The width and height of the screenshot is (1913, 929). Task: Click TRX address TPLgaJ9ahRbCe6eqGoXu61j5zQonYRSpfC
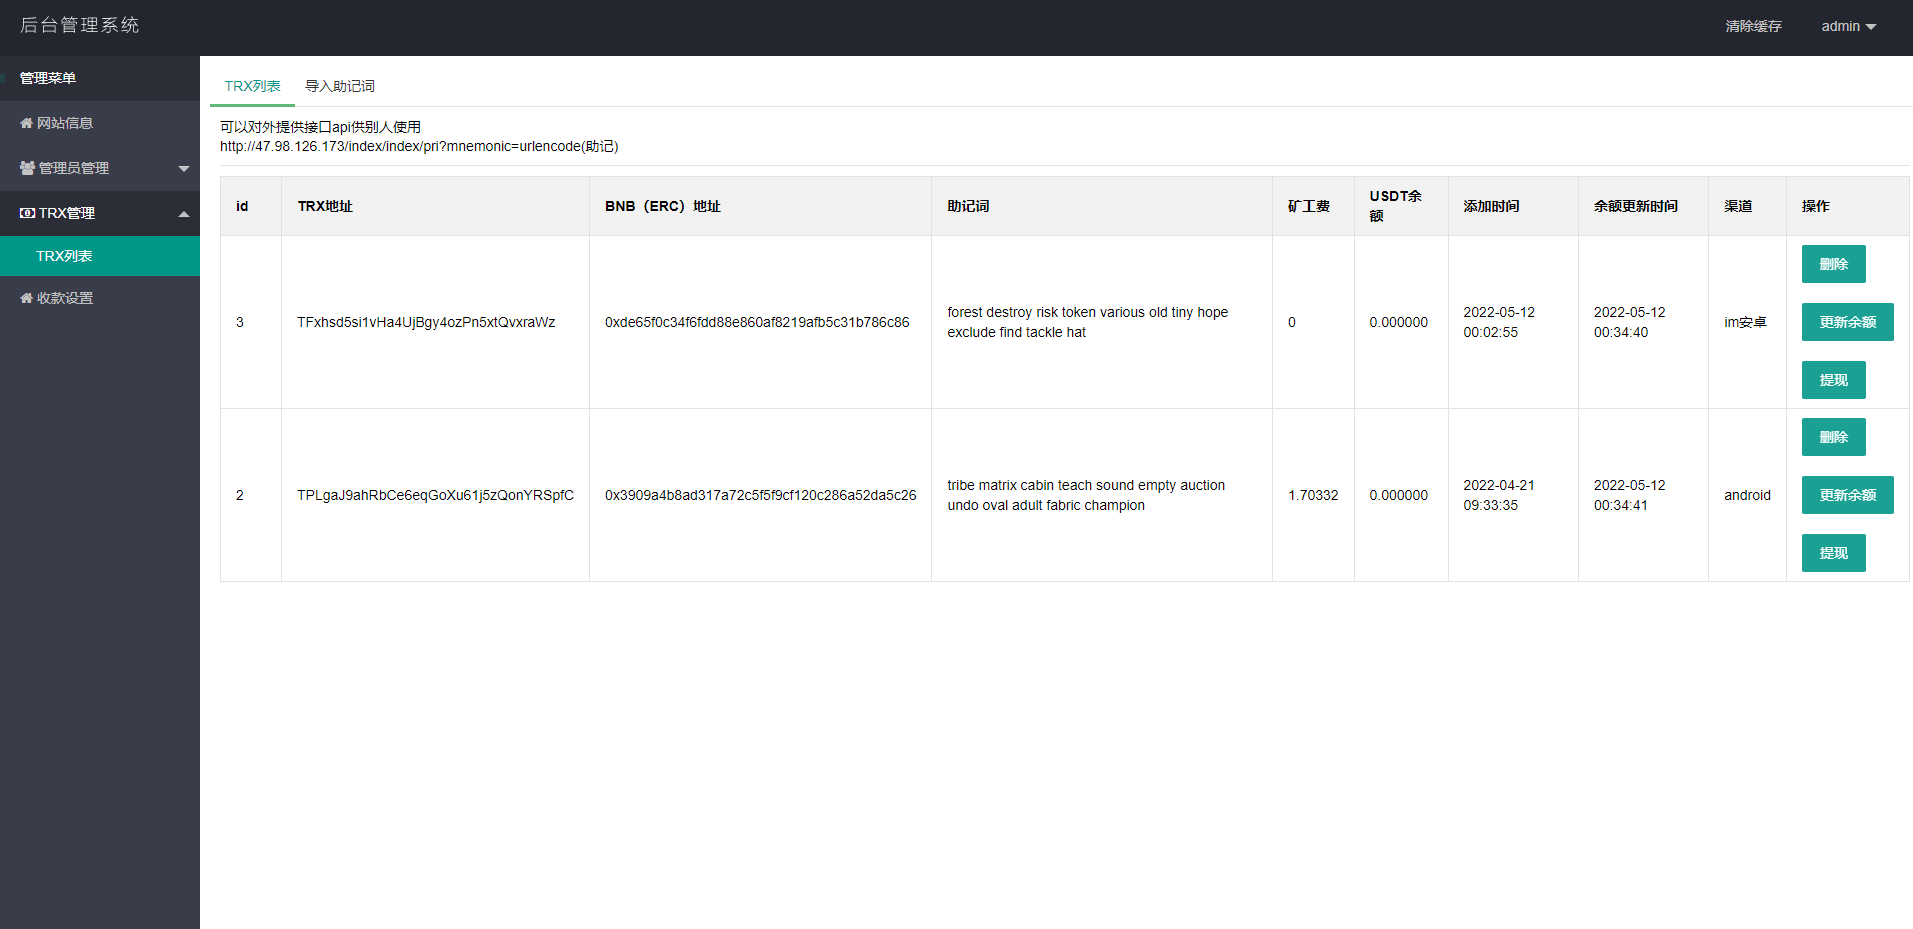pos(435,495)
